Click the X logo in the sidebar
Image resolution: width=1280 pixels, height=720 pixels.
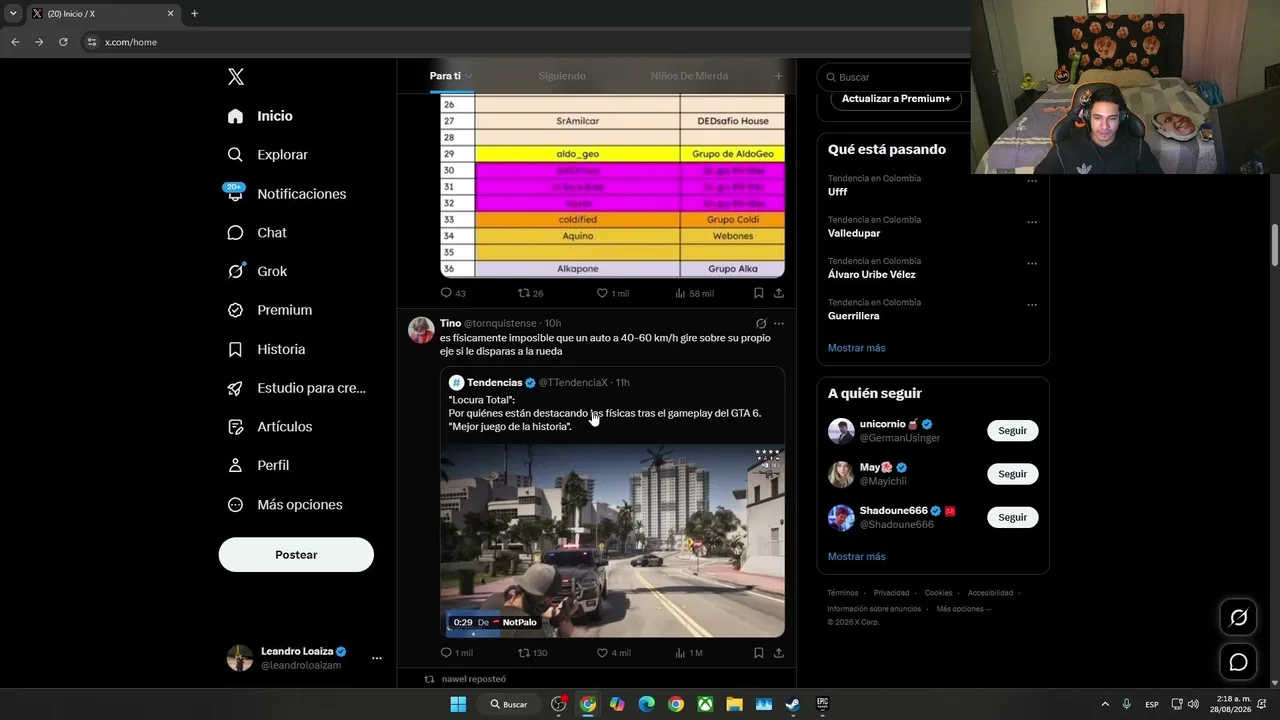pos(235,77)
